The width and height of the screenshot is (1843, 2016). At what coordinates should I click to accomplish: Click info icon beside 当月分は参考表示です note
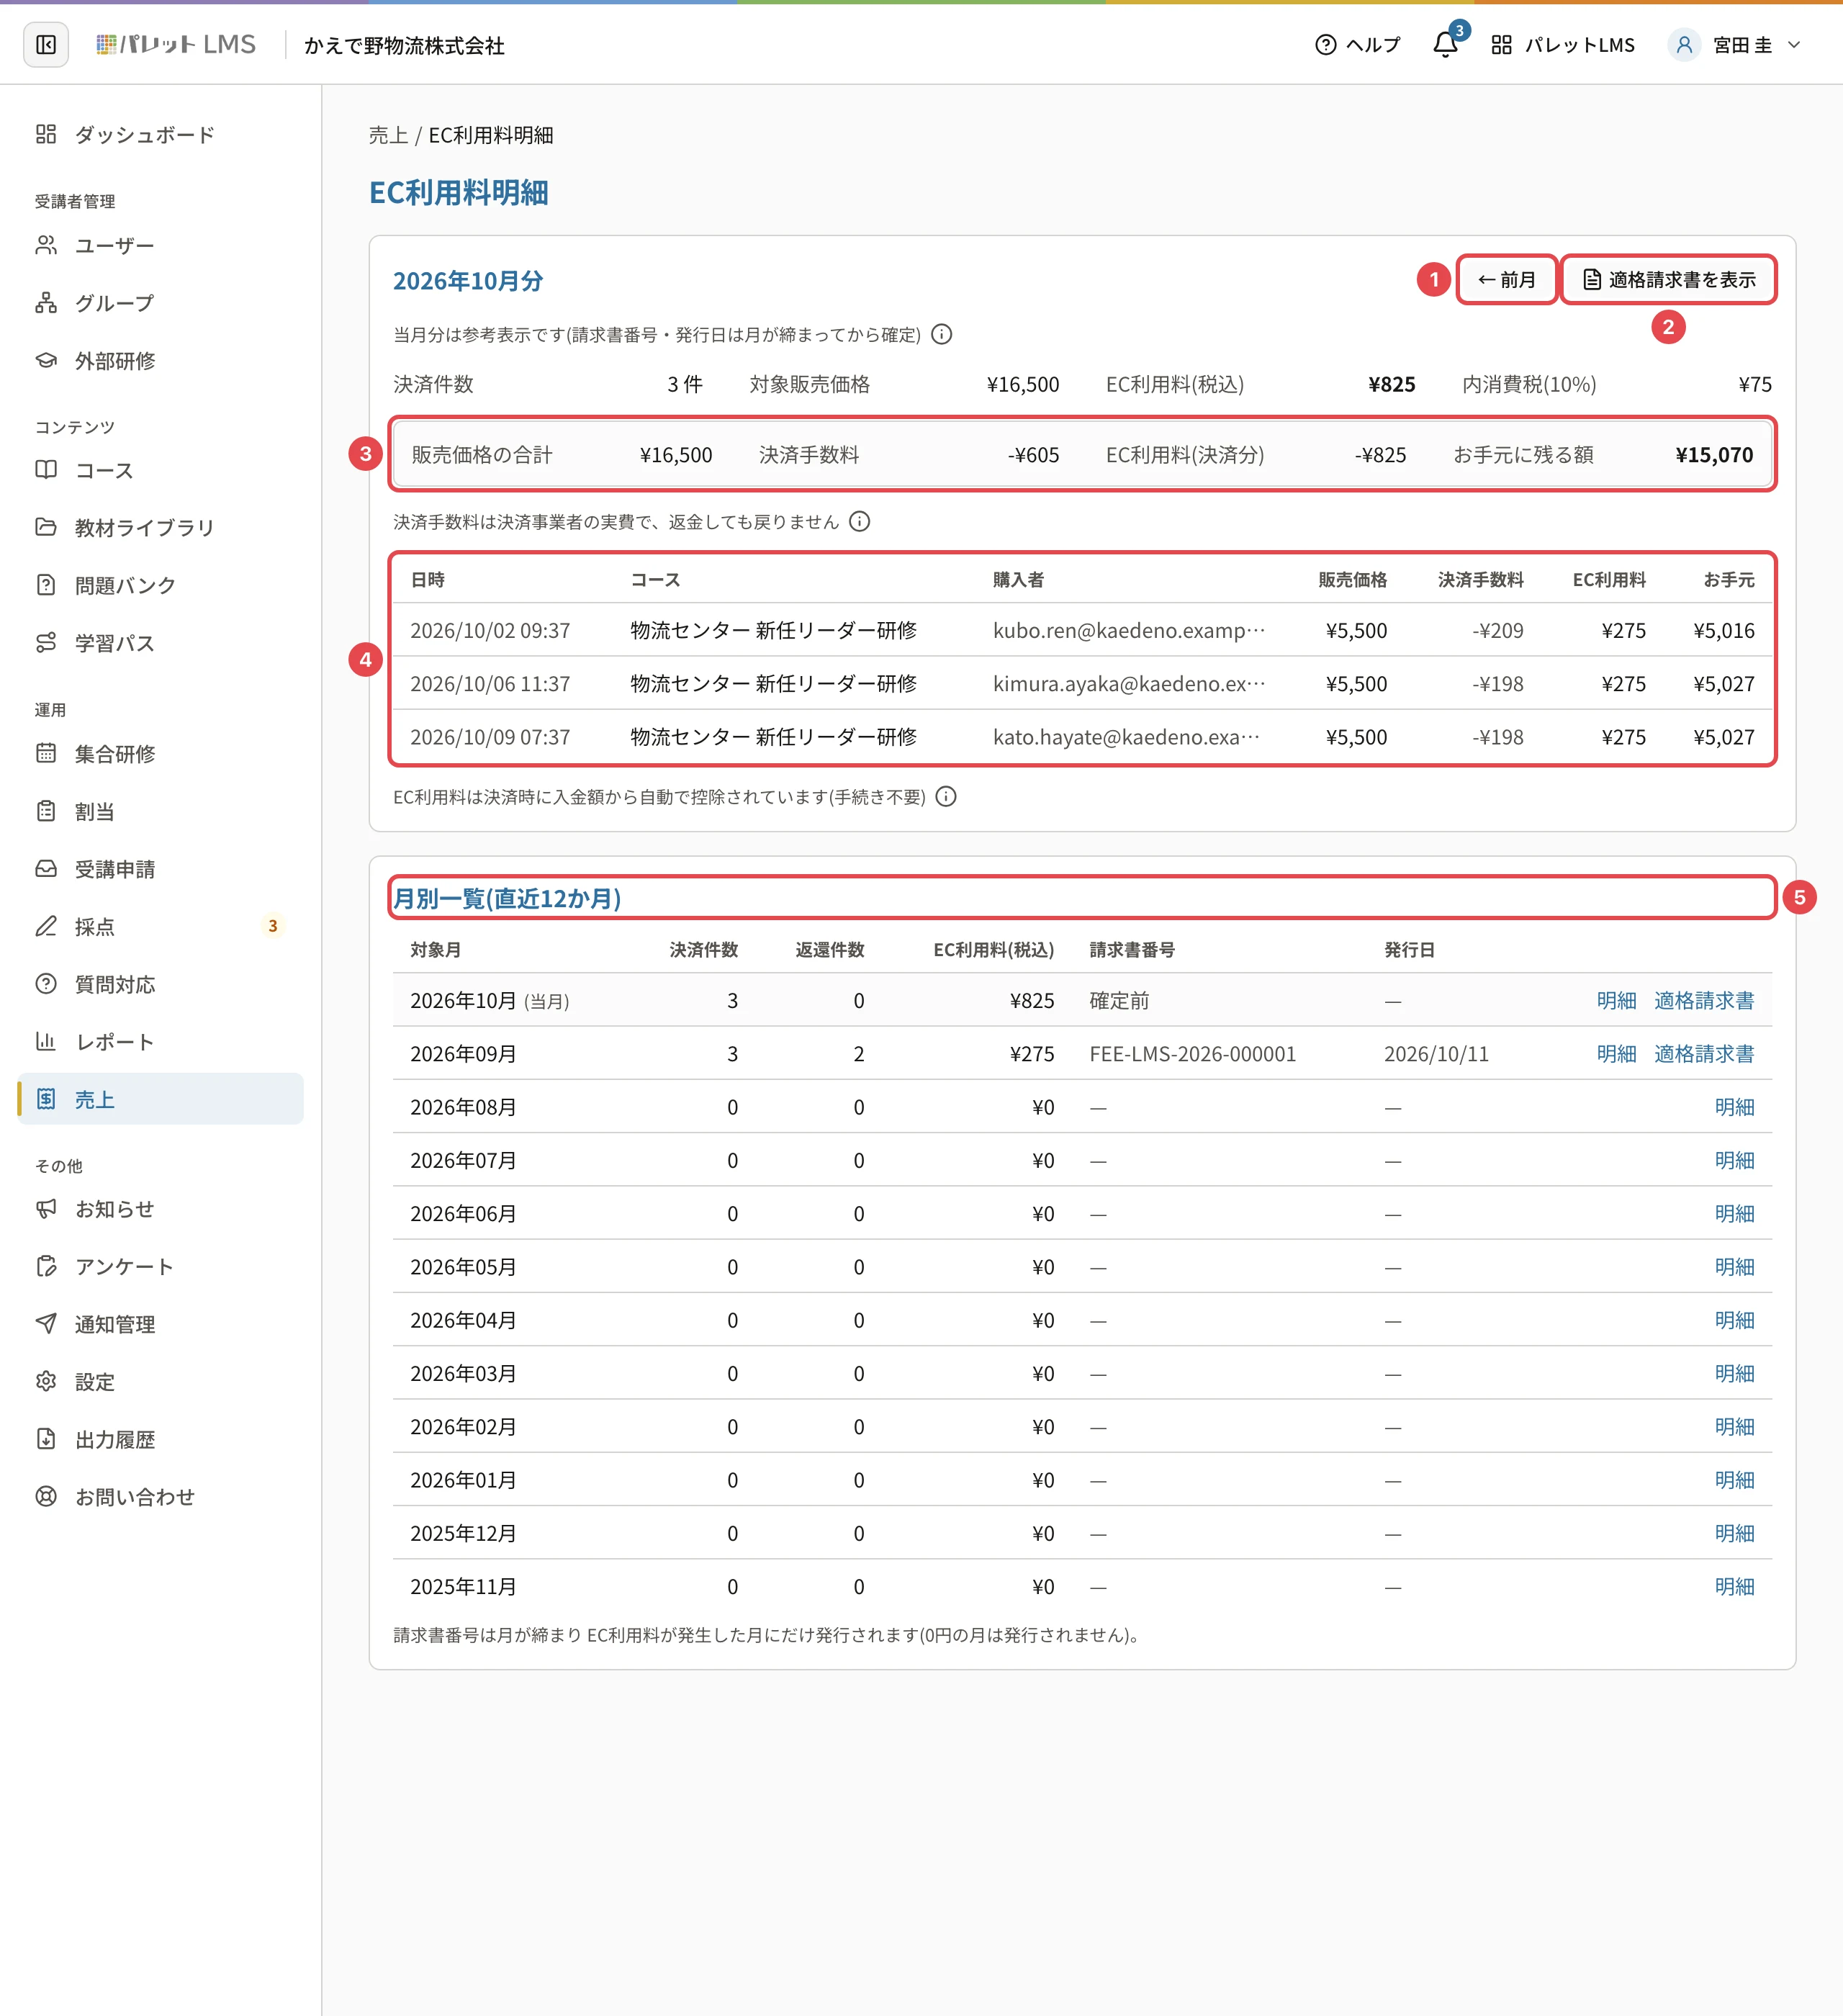click(942, 334)
